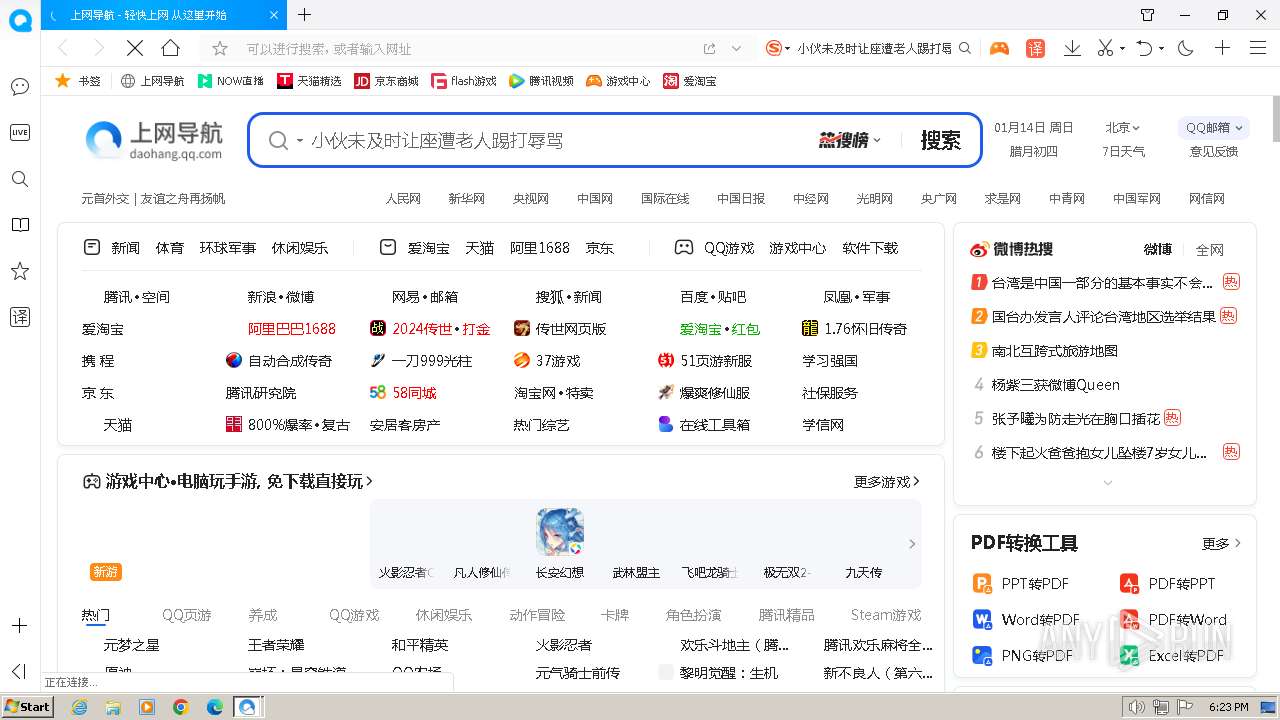Open Word转PDF converter

[x=1026, y=619]
